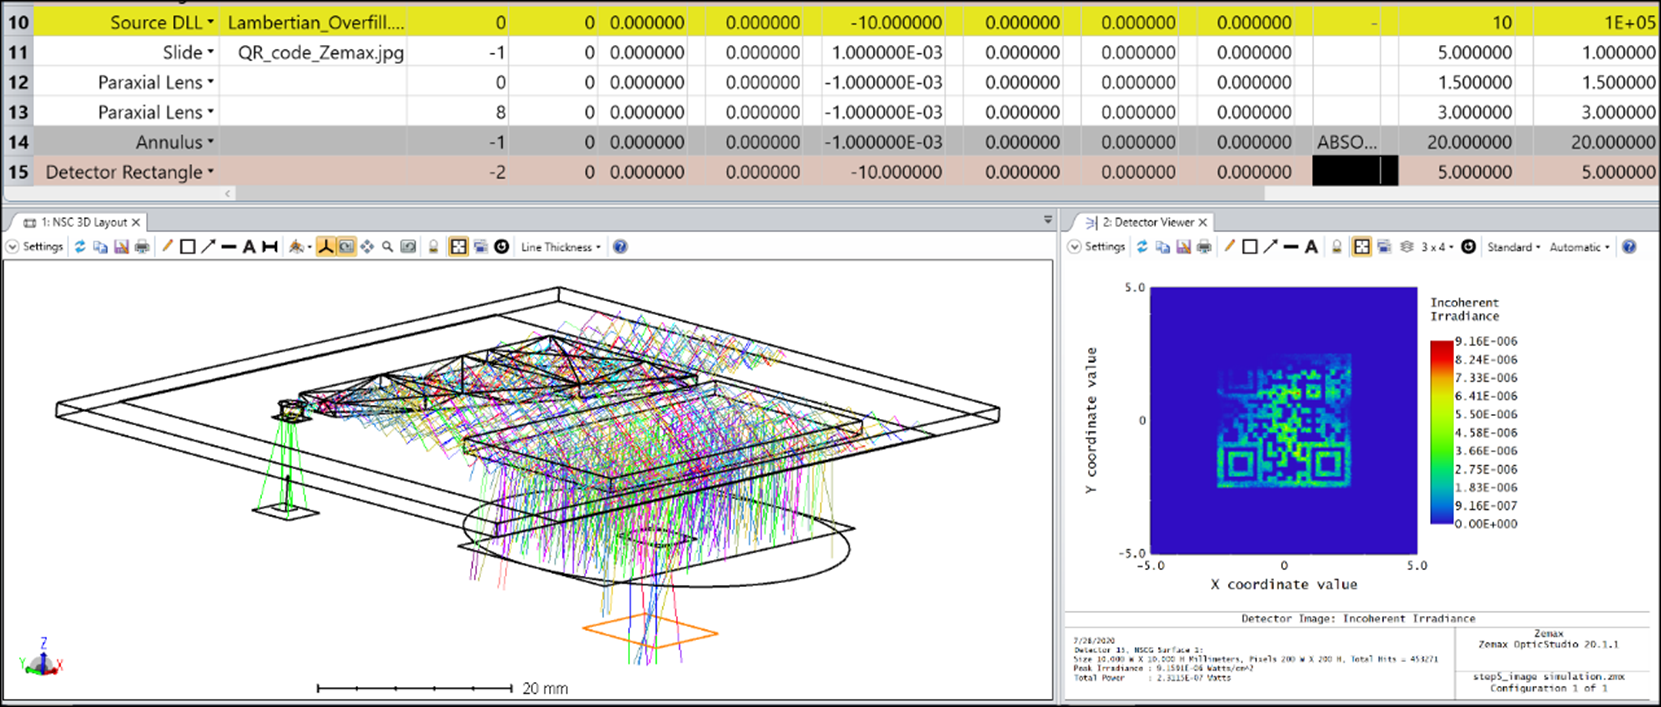Switch to the Detector Viewer tab
Viewport: 1661px width, 707px height.
coord(1146,222)
